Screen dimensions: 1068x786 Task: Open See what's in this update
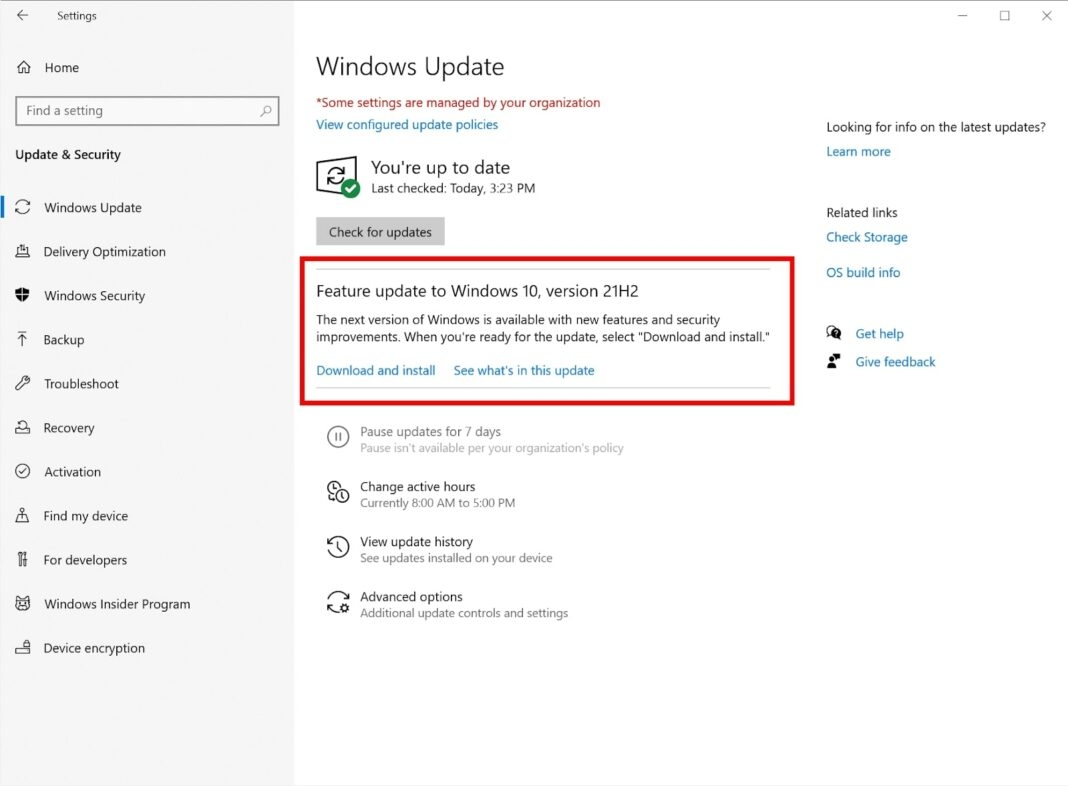coord(524,370)
